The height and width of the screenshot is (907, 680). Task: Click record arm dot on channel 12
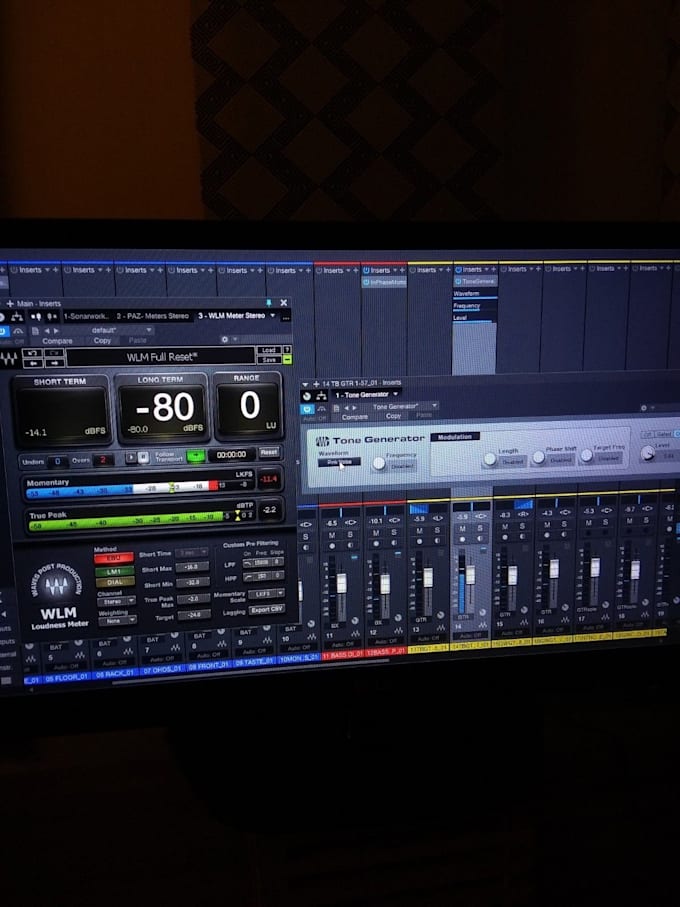pos(376,543)
